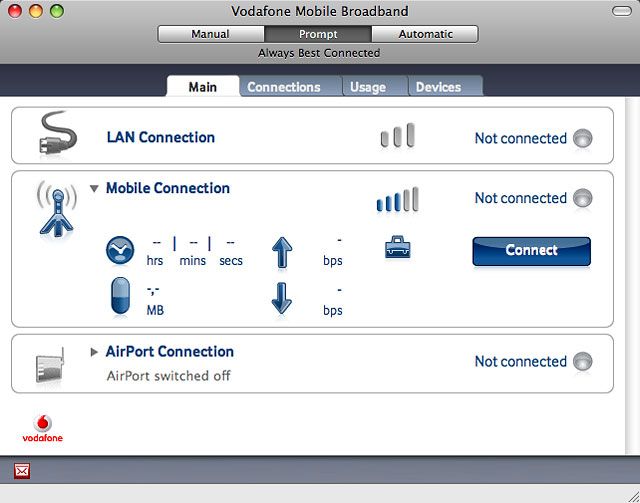Click the upload speed up arrow

tap(281, 251)
